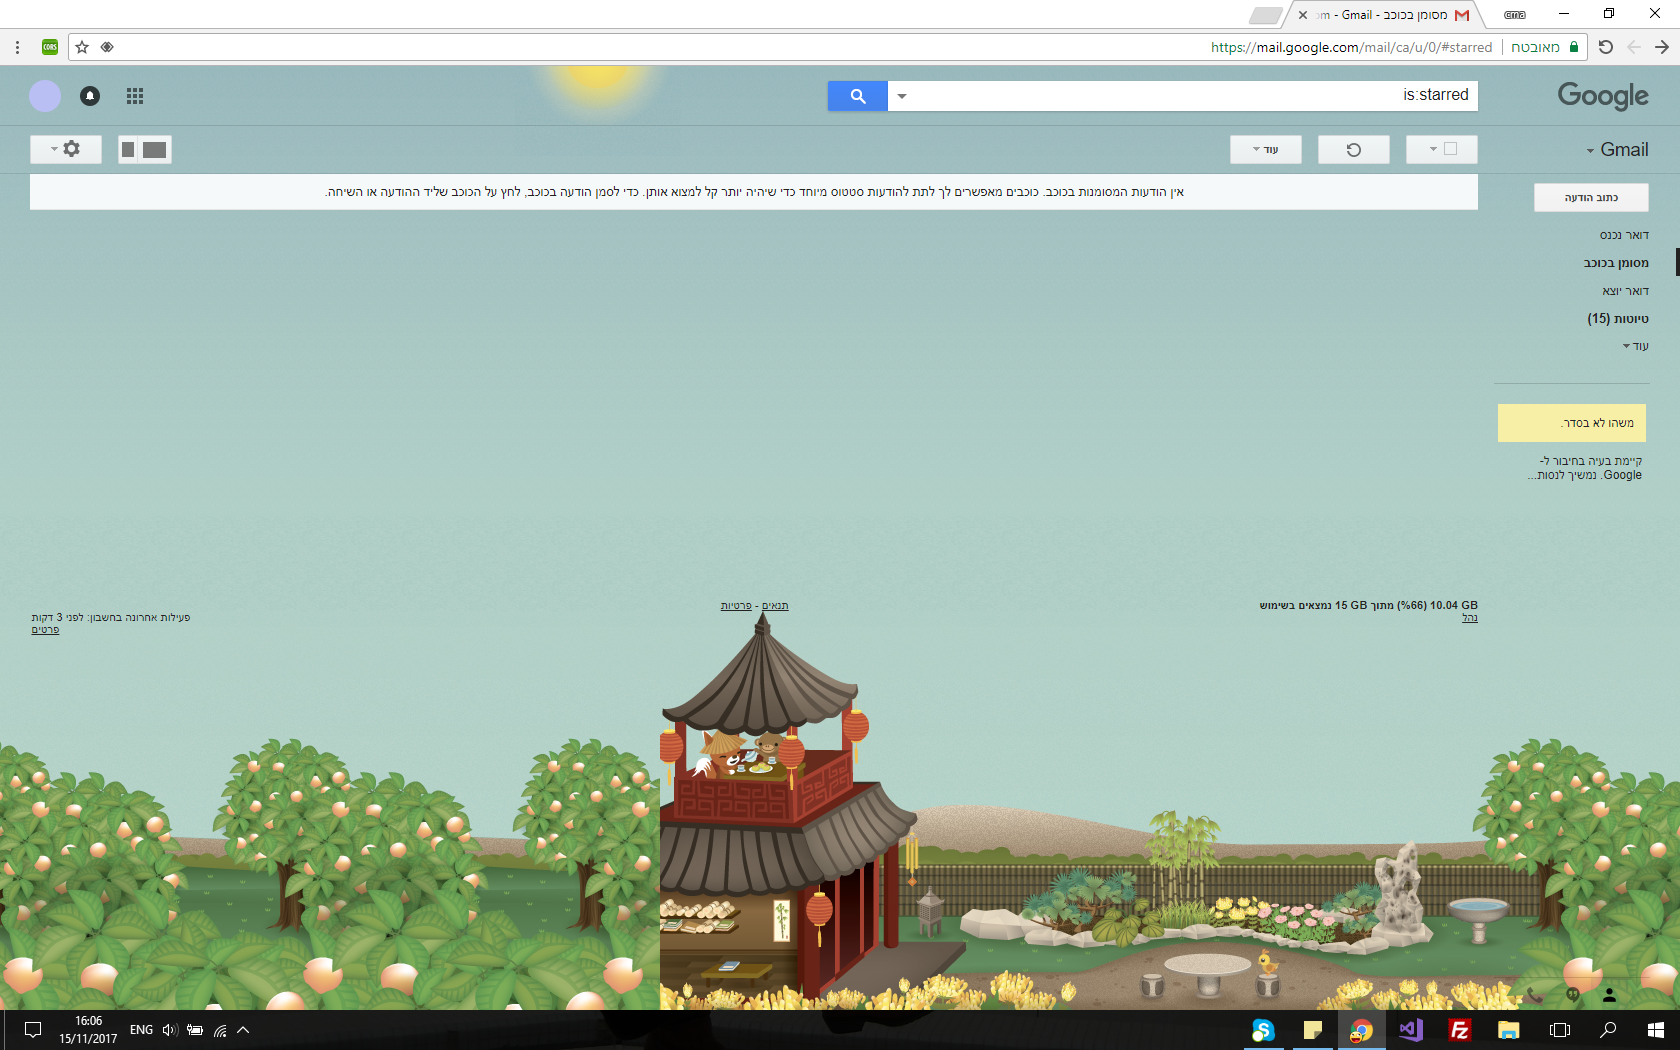Image resolution: width=1680 pixels, height=1050 pixels.
Task: Click the green CORS extension icon
Action: coord(50,47)
